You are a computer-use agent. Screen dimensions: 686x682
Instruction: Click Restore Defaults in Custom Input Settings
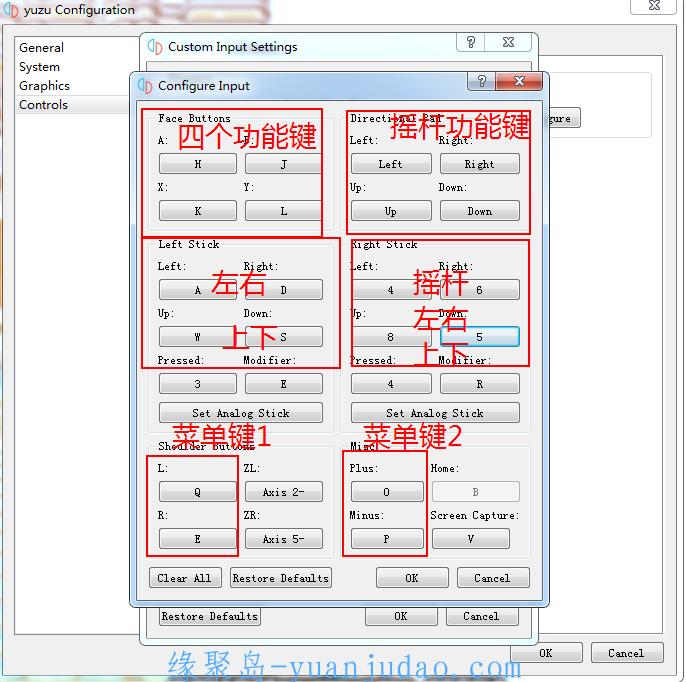[x=210, y=616]
